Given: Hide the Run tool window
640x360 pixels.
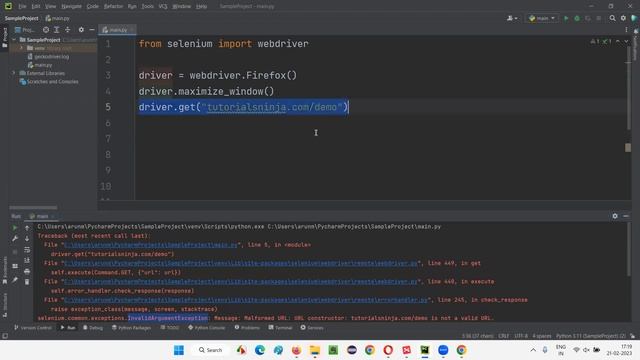Looking at the screenshot, I should (x=626, y=216).
